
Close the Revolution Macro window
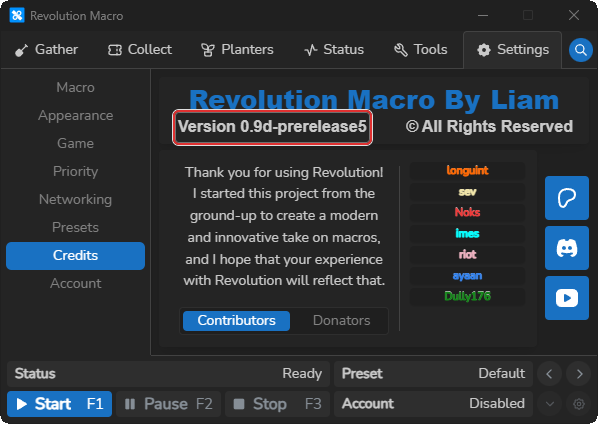pos(574,16)
